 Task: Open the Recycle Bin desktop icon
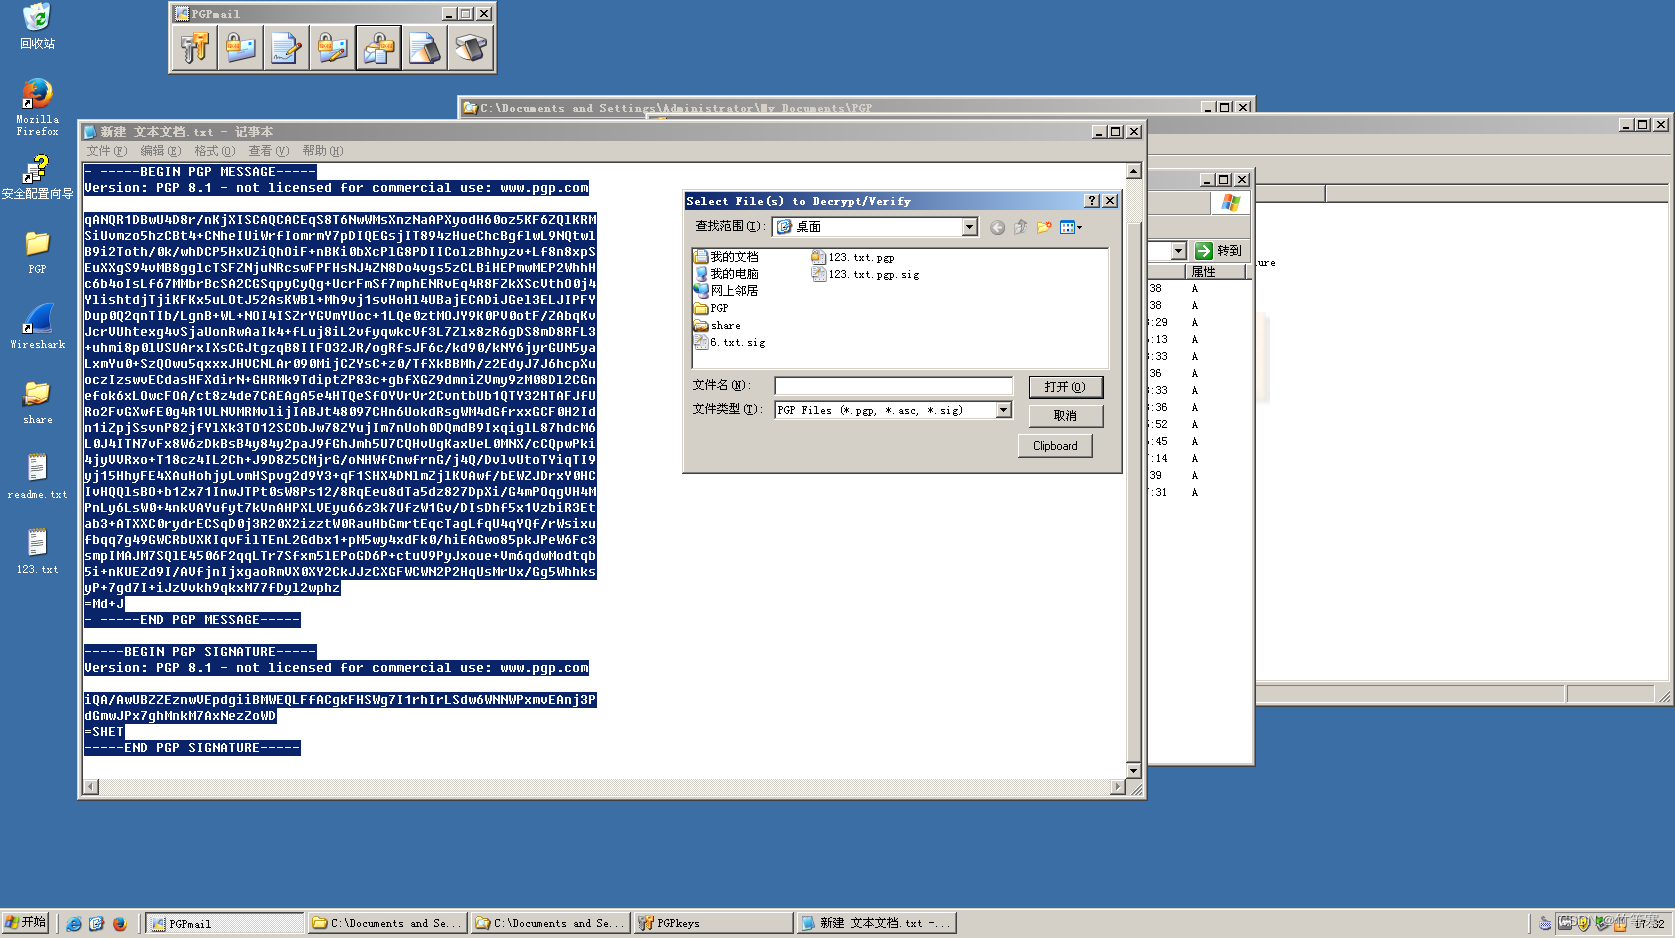click(x=37, y=27)
